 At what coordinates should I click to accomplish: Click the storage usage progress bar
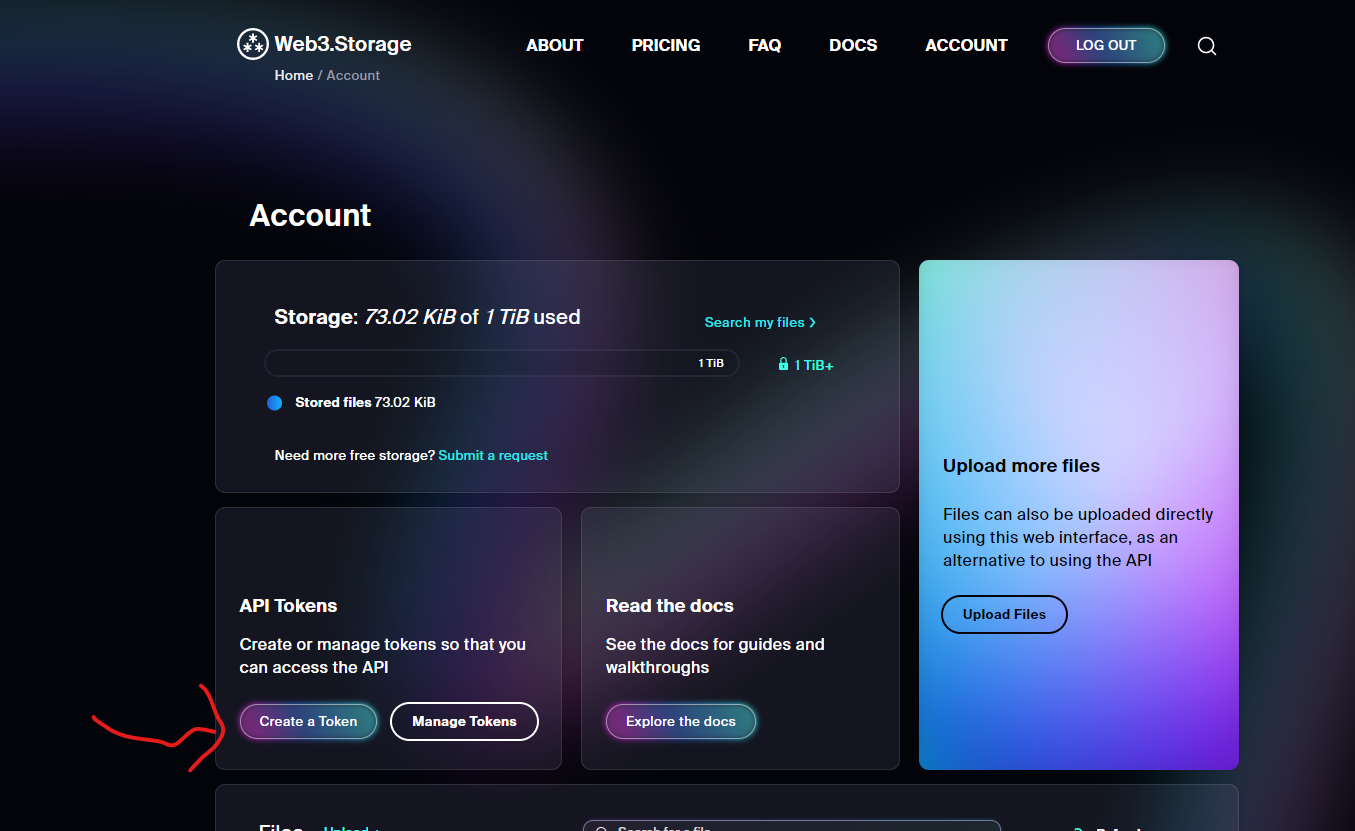(x=502, y=363)
